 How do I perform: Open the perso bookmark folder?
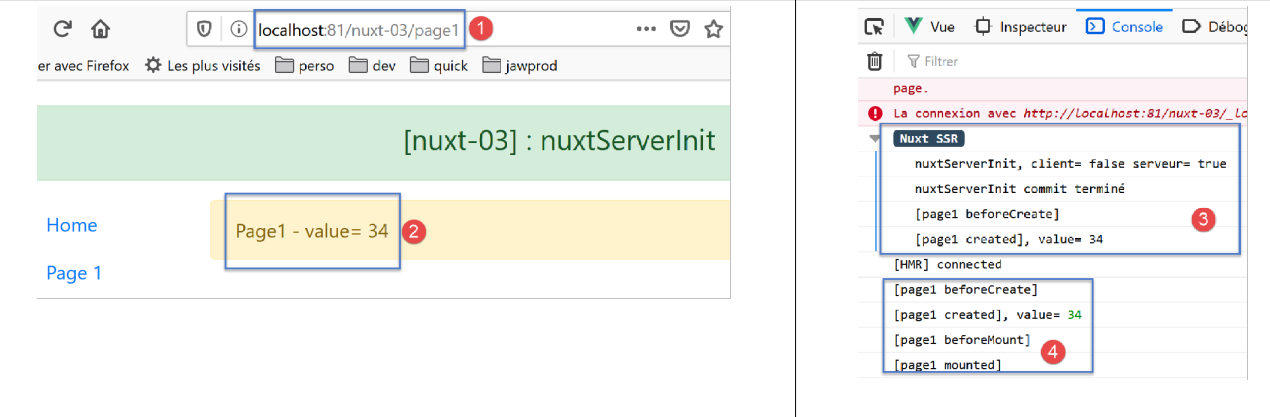(304, 66)
